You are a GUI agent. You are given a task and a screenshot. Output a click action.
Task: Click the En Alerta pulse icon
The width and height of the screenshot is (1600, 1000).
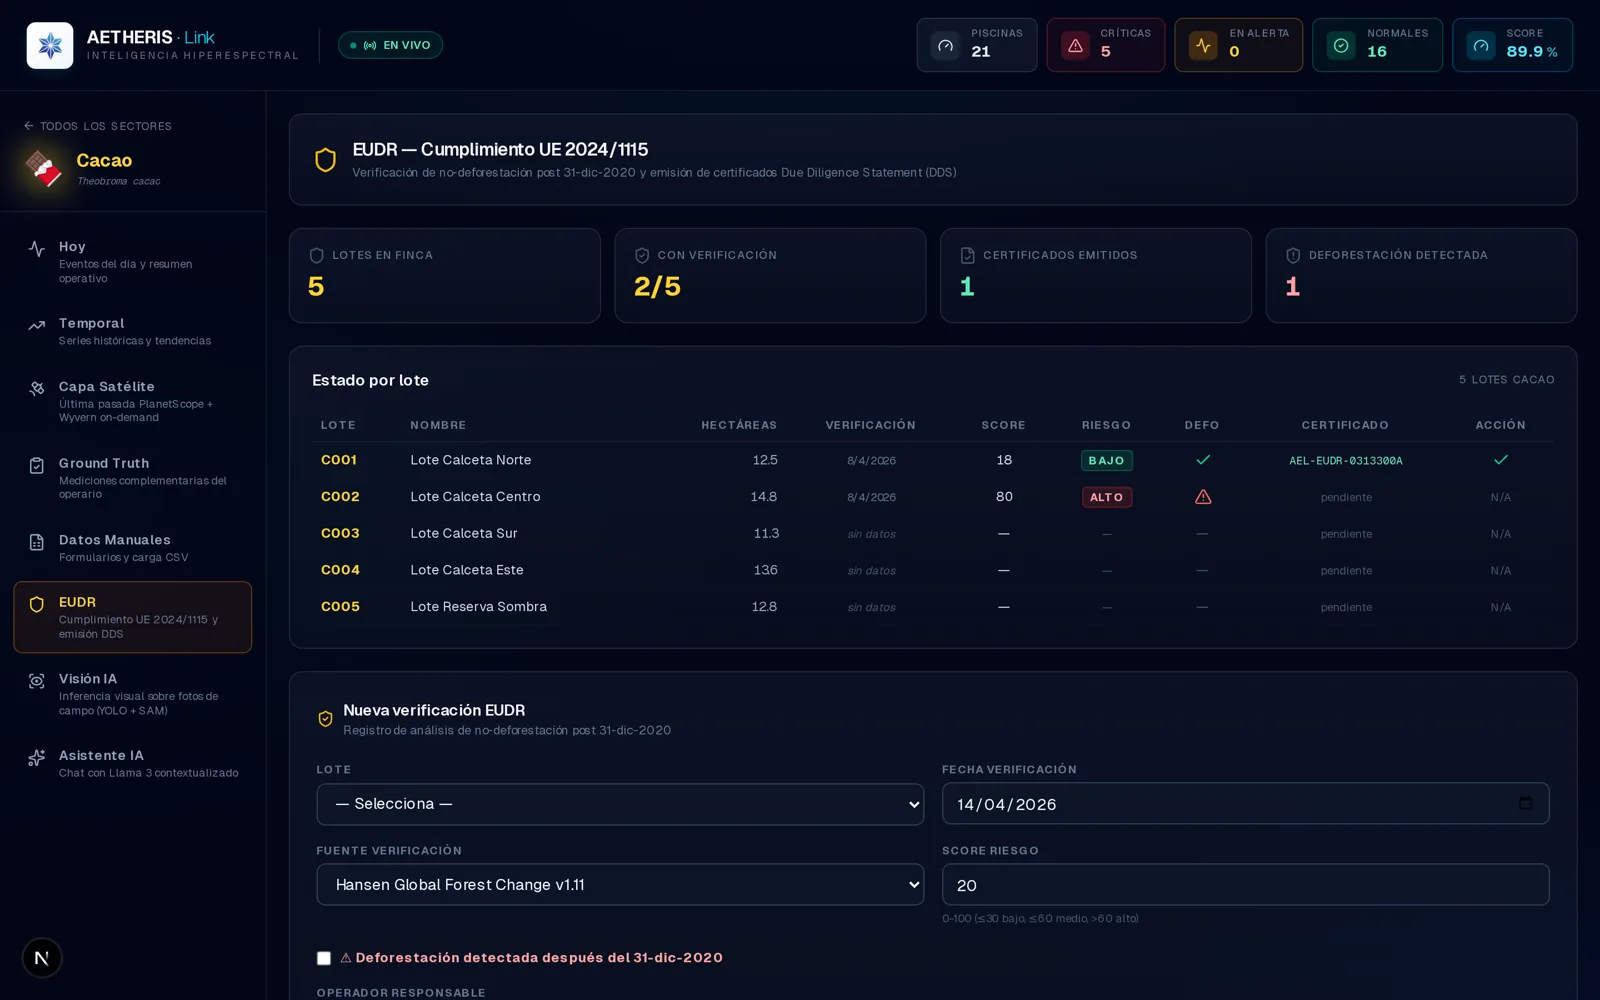pyautogui.click(x=1203, y=45)
